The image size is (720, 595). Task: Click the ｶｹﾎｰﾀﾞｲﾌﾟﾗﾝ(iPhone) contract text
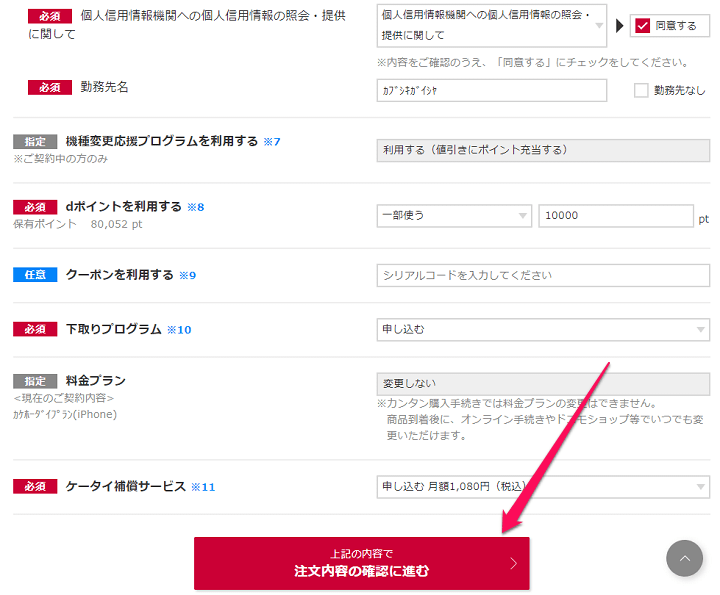point(65,415)
